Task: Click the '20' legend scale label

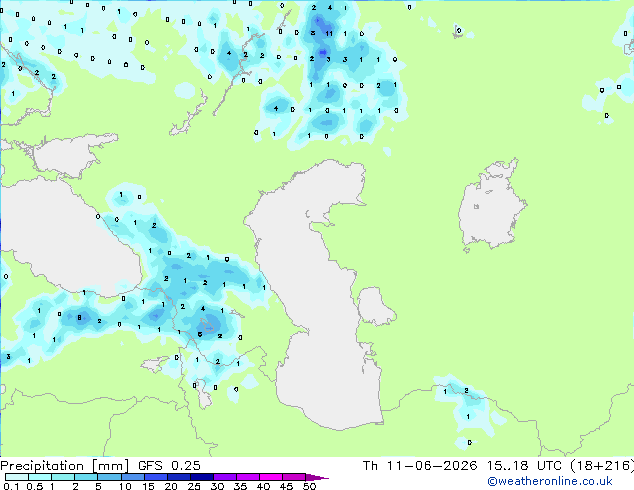Action: pyautogui.click(x=171, y=486)
